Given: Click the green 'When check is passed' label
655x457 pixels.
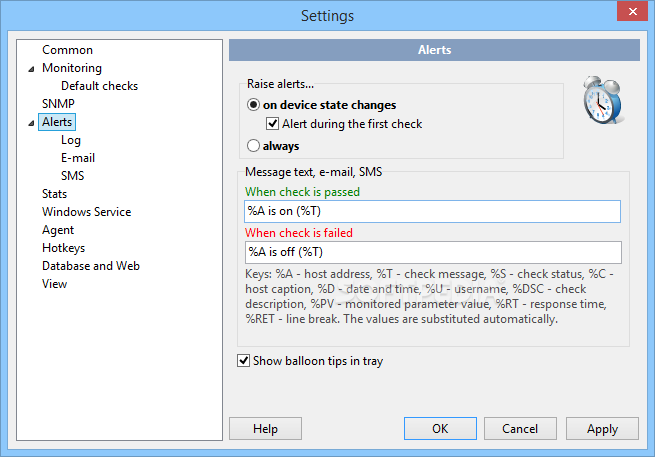Looking at the screenshot, I should click(302, 192).
